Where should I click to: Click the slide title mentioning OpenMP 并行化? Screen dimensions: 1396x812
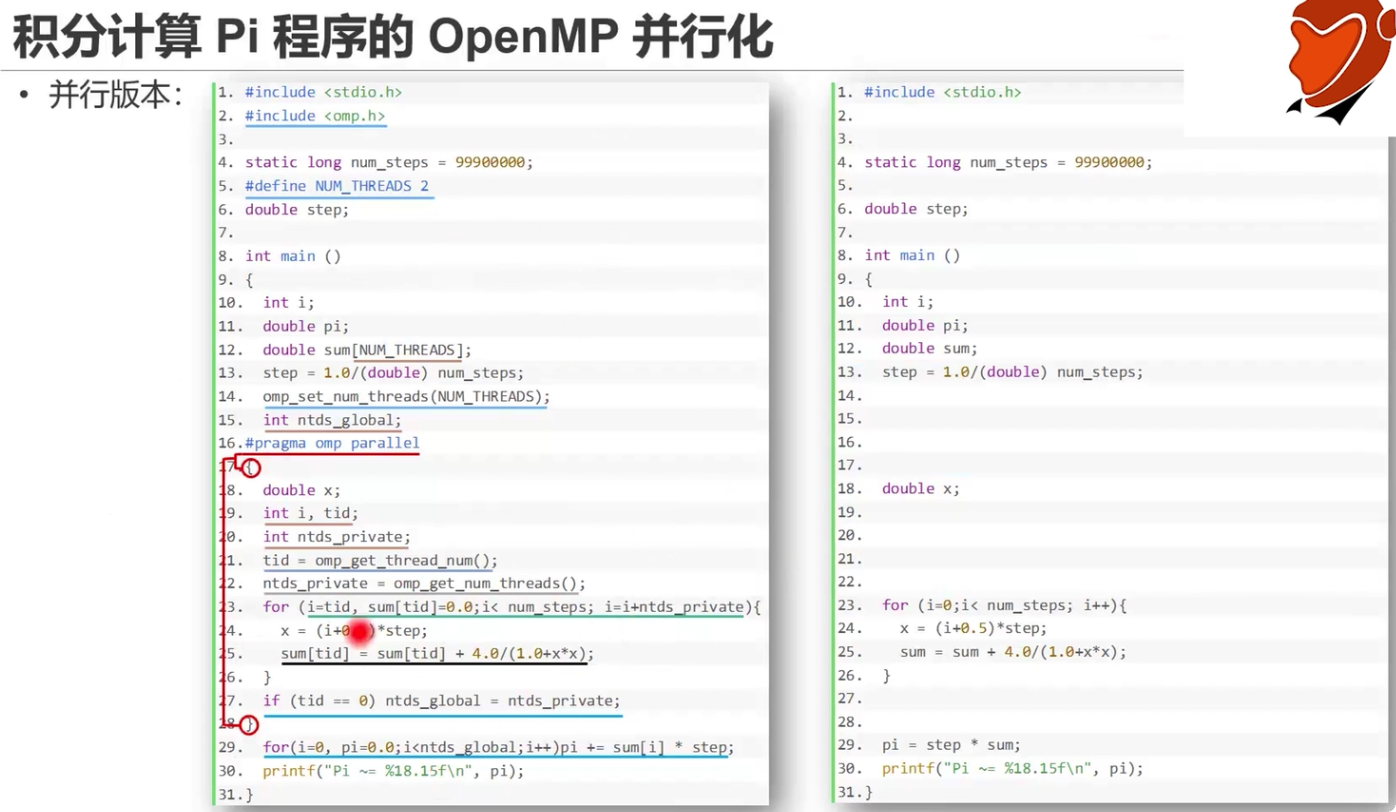(x=392, y=37)
